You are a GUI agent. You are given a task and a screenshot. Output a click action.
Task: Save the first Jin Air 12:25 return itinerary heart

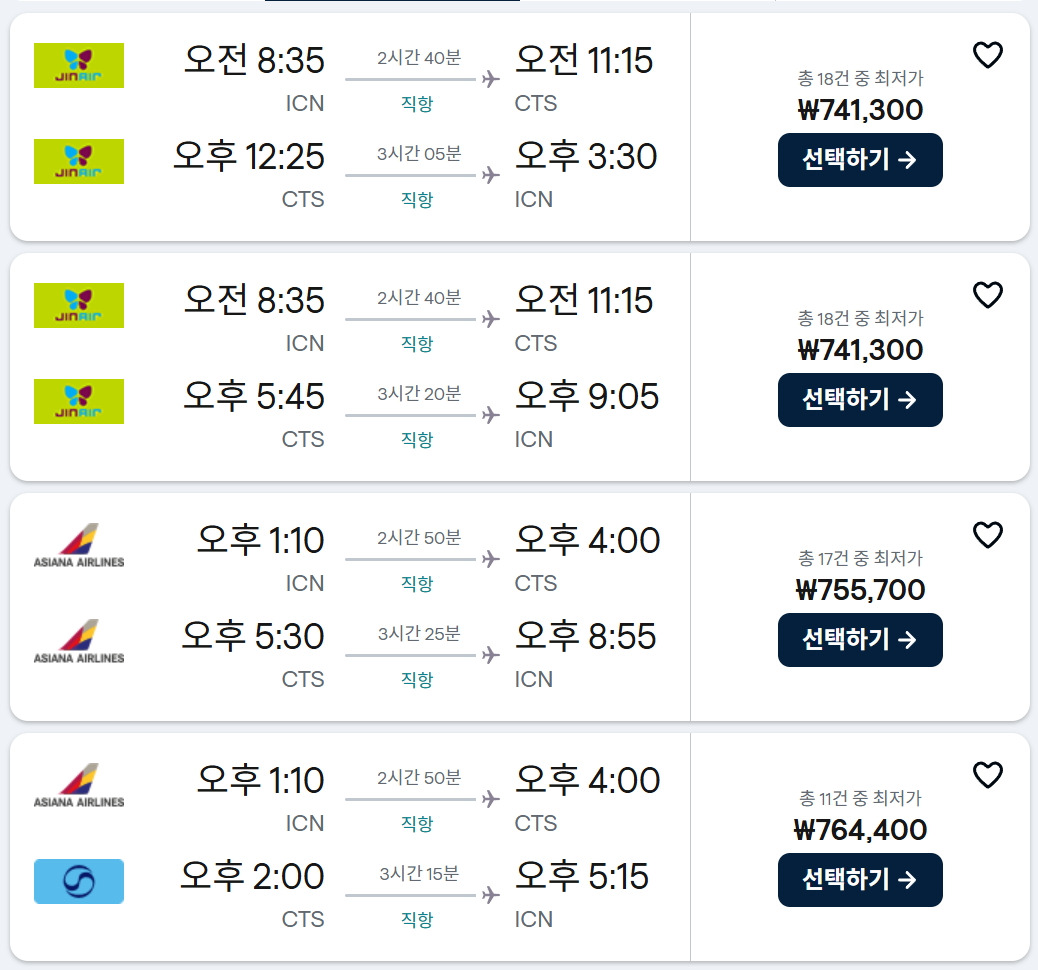pos(987,56)
